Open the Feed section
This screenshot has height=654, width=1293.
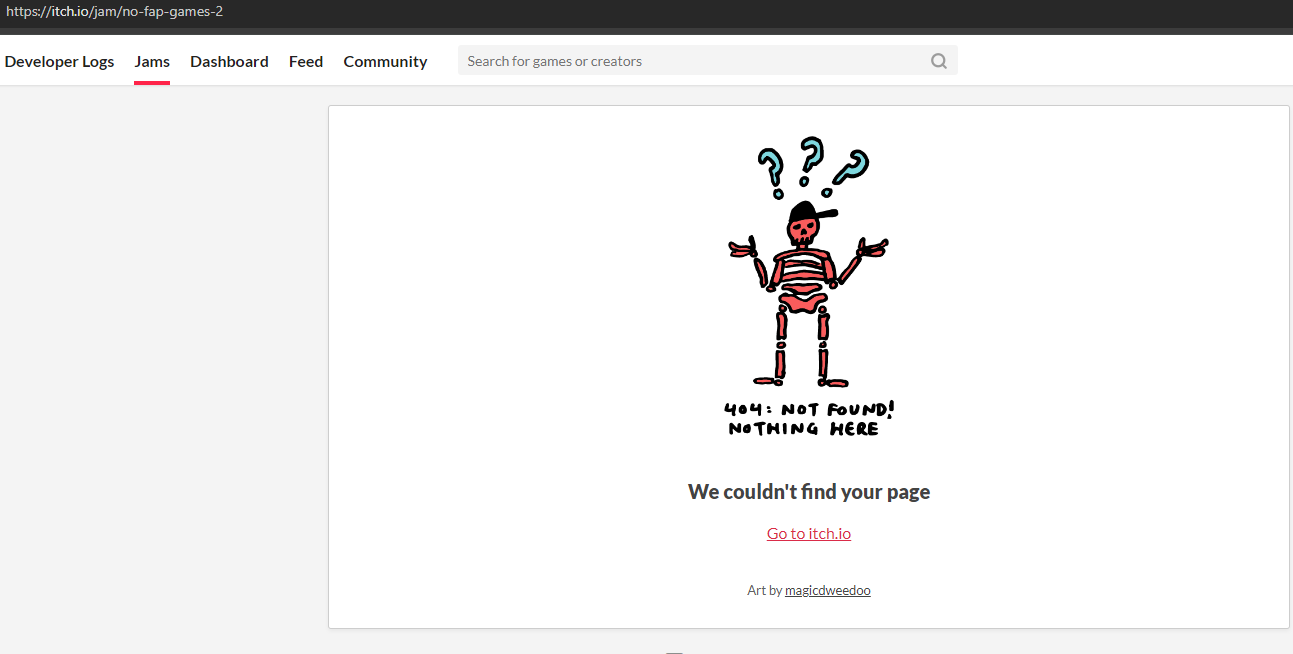pyautogui.click(x=306, y=61)
